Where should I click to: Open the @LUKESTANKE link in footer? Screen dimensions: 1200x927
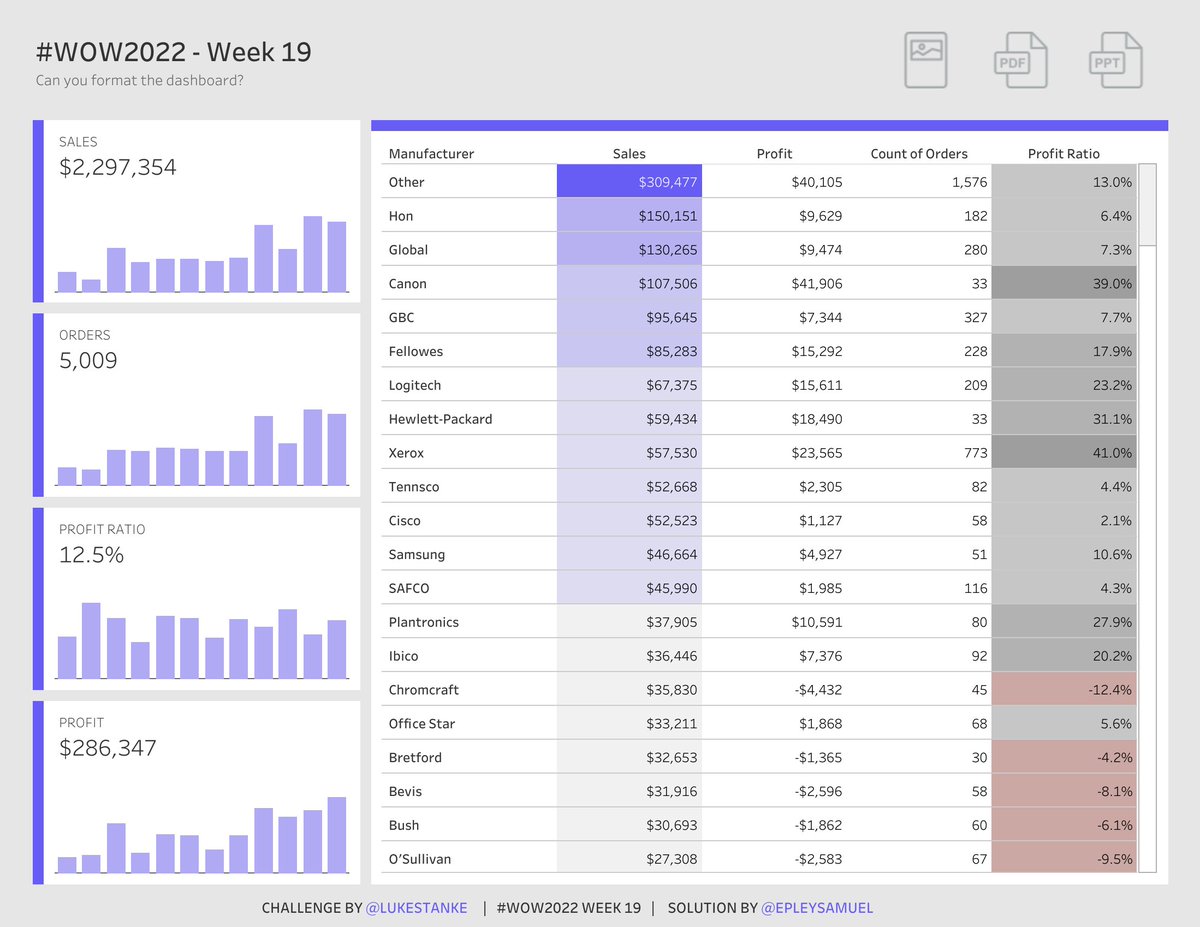[416, 908]
